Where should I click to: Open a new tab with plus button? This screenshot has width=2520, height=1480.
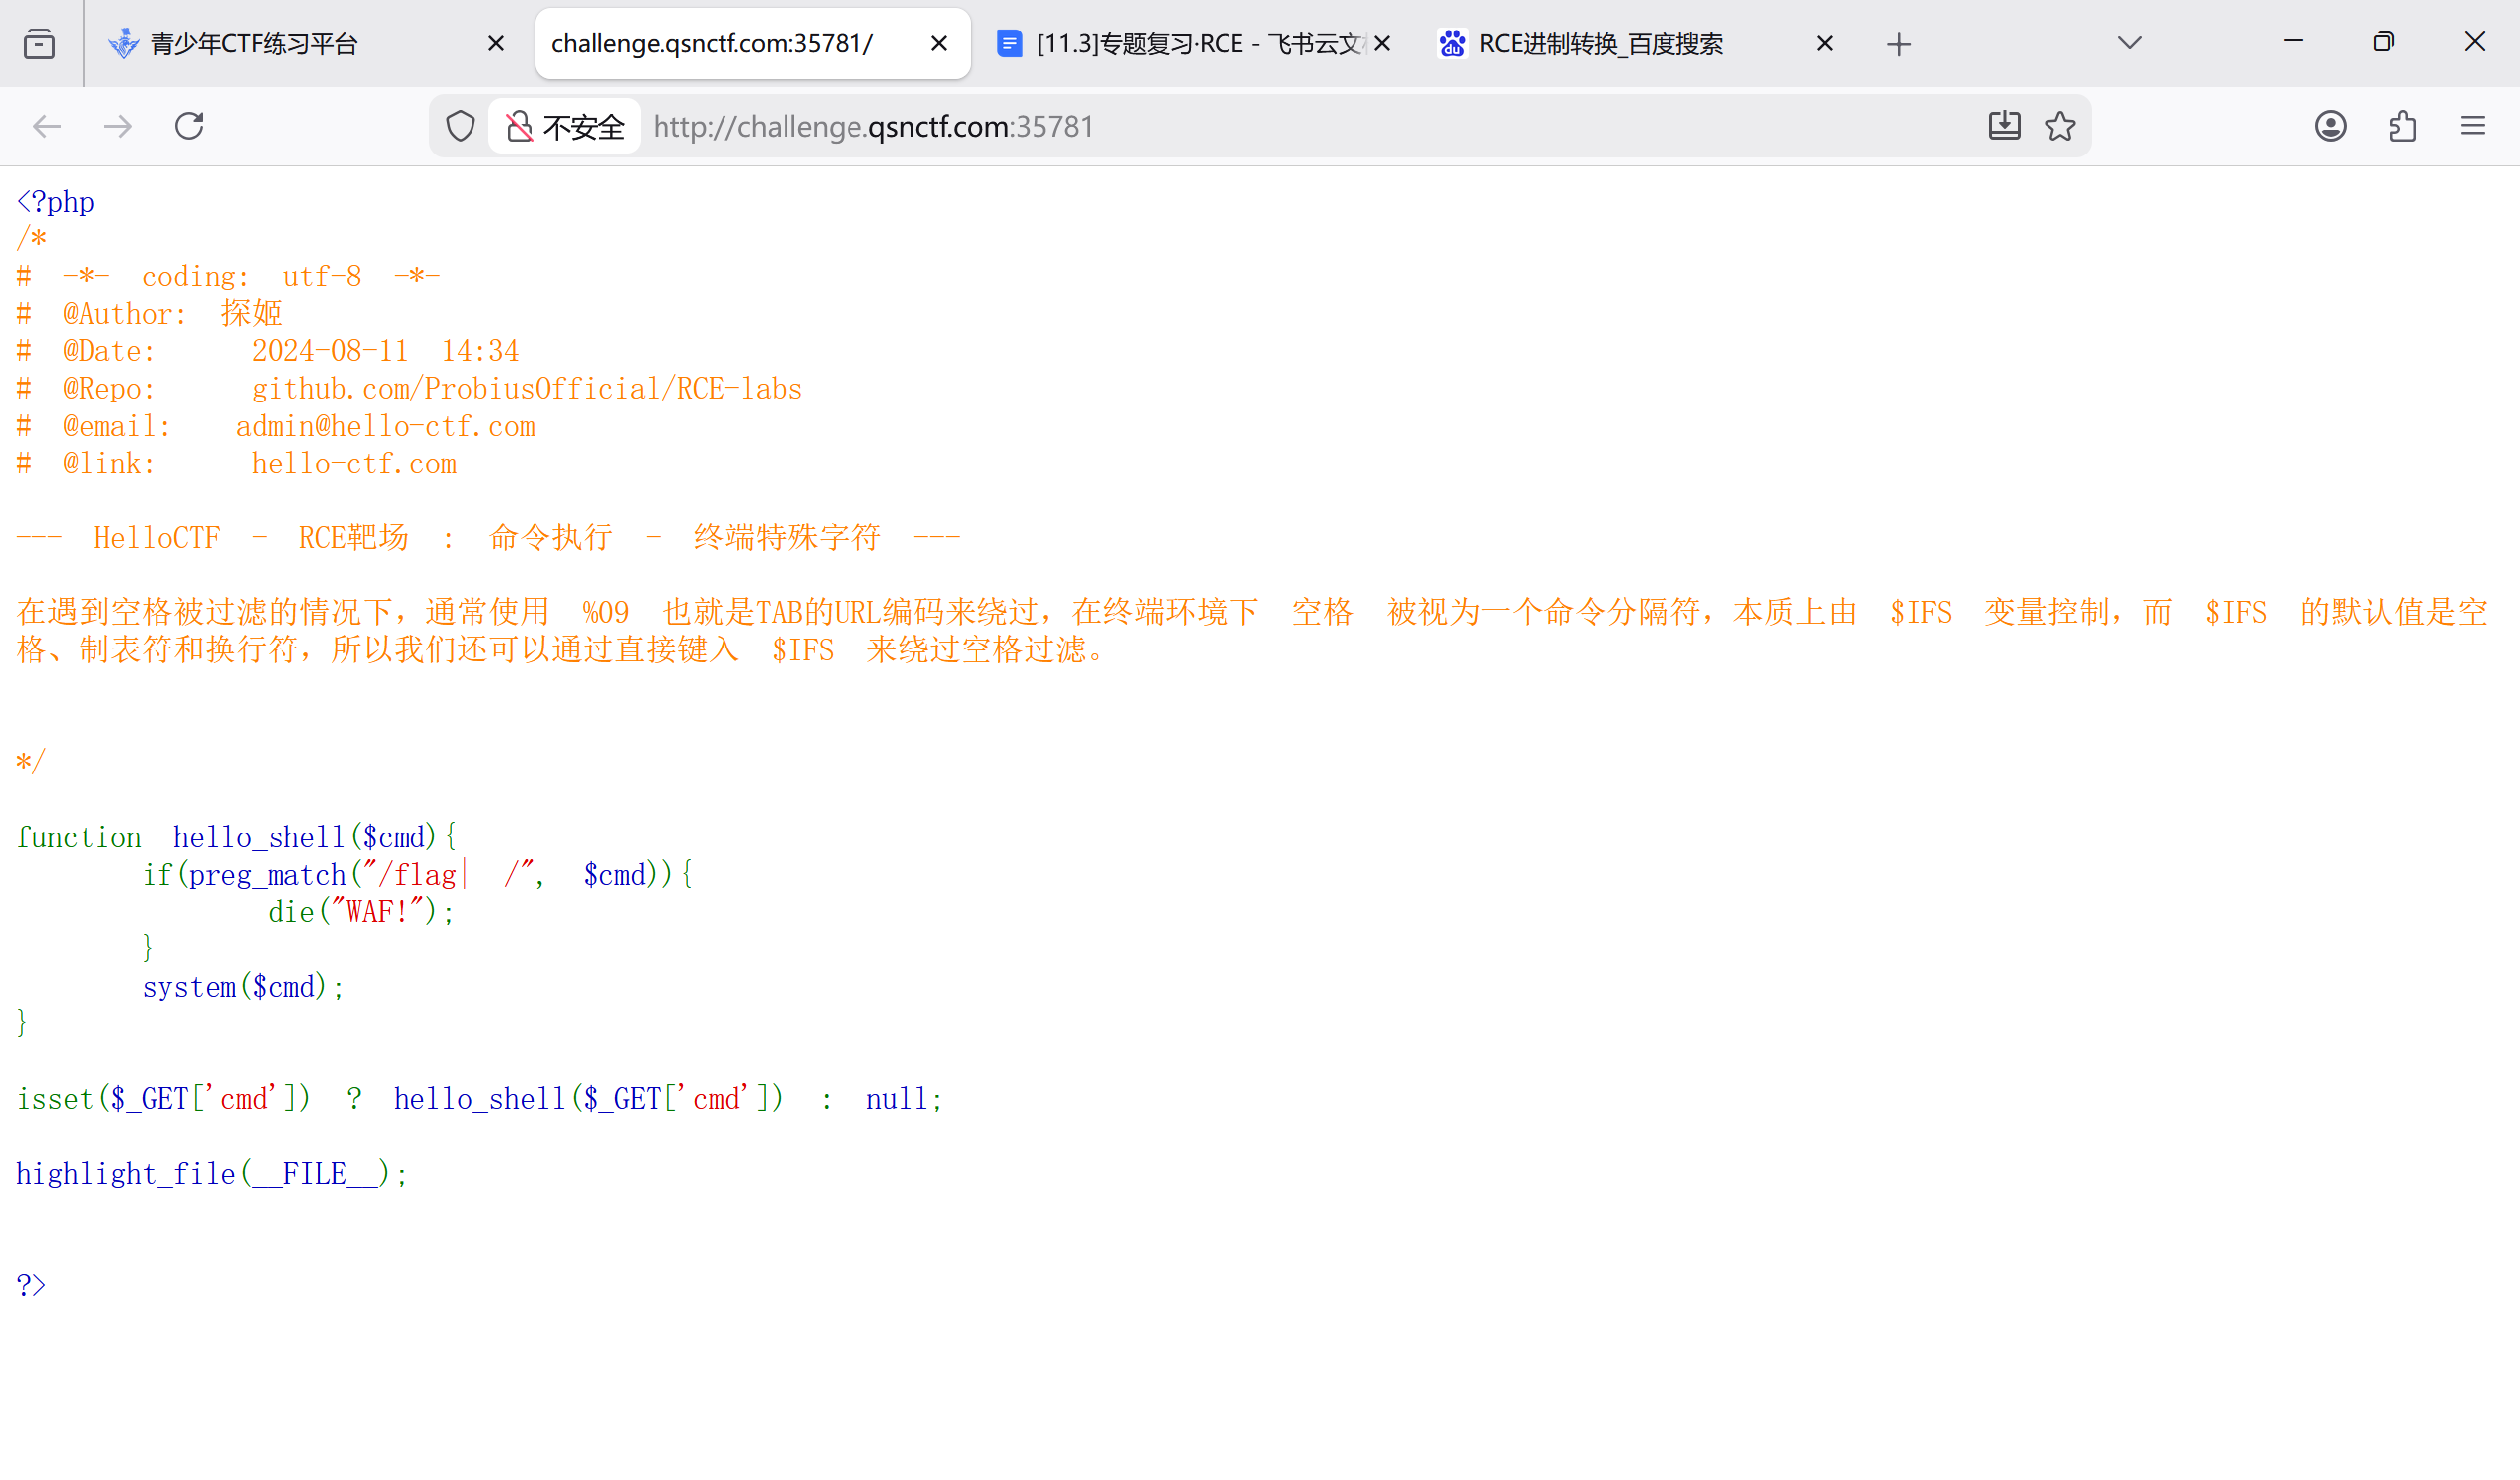coord(1898,44)
